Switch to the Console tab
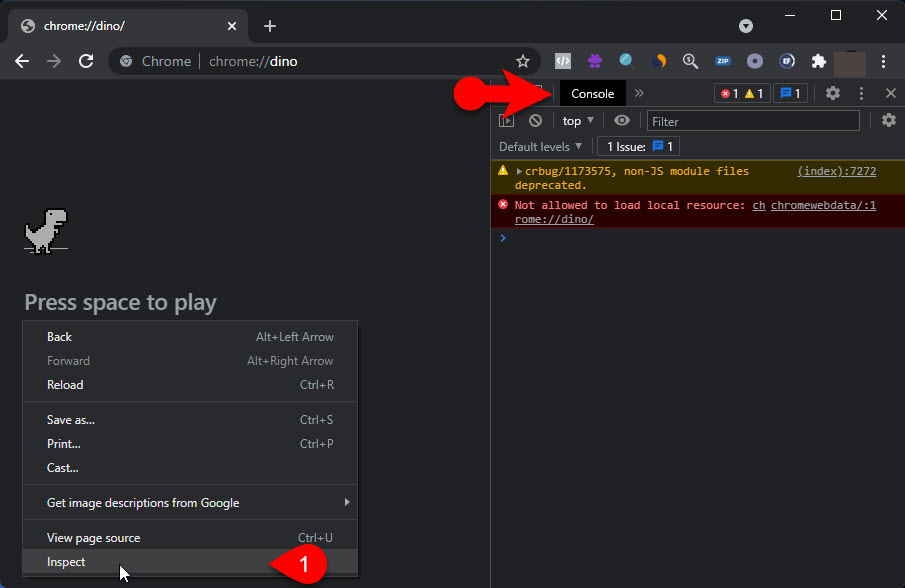 pos(592,93)
